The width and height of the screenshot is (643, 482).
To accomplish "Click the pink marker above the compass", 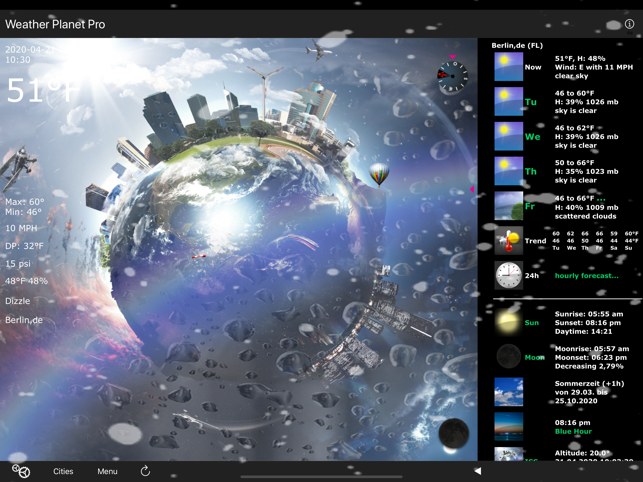I will pyautogui.click(x=452, y=57).
